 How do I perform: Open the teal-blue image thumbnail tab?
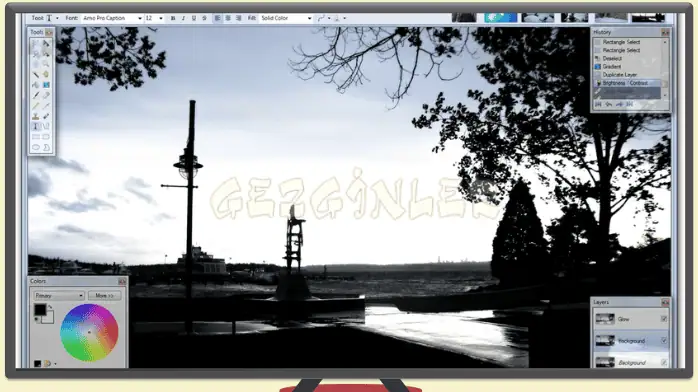pos(500,17)
